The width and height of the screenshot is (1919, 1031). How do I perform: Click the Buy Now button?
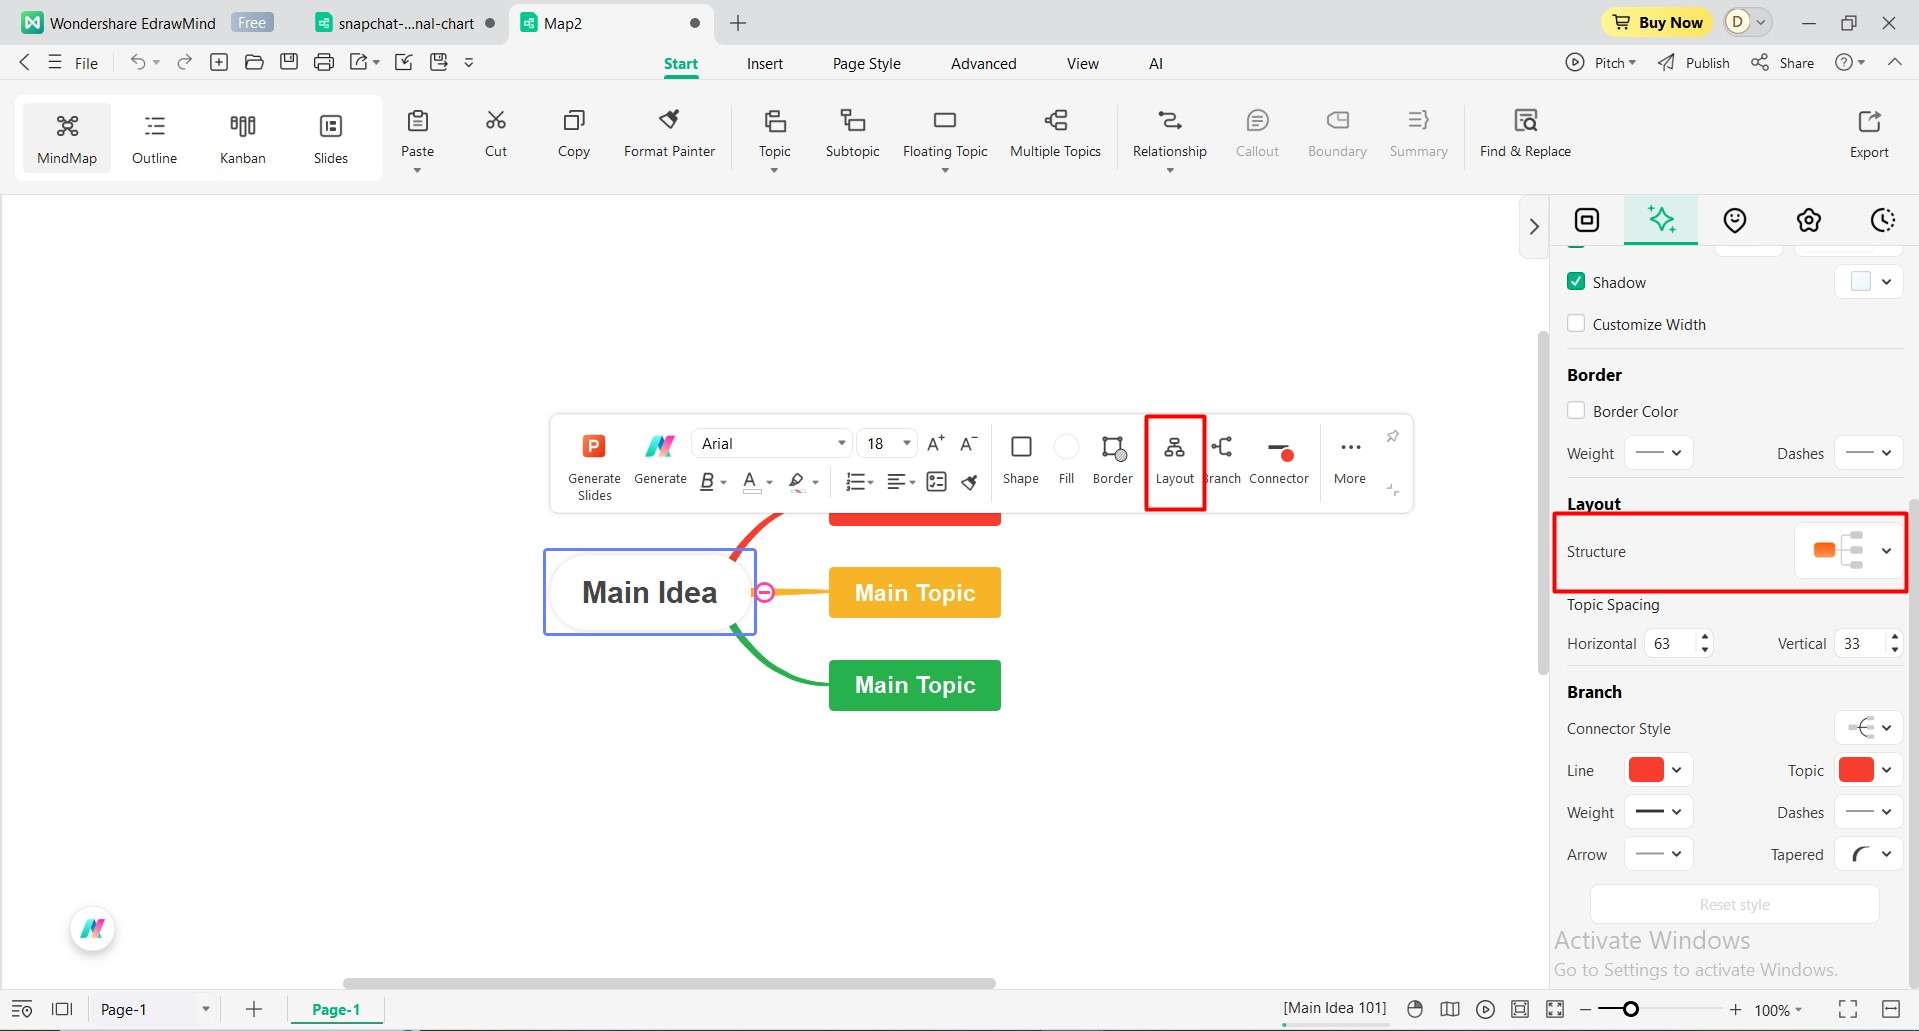point(1656,22)
